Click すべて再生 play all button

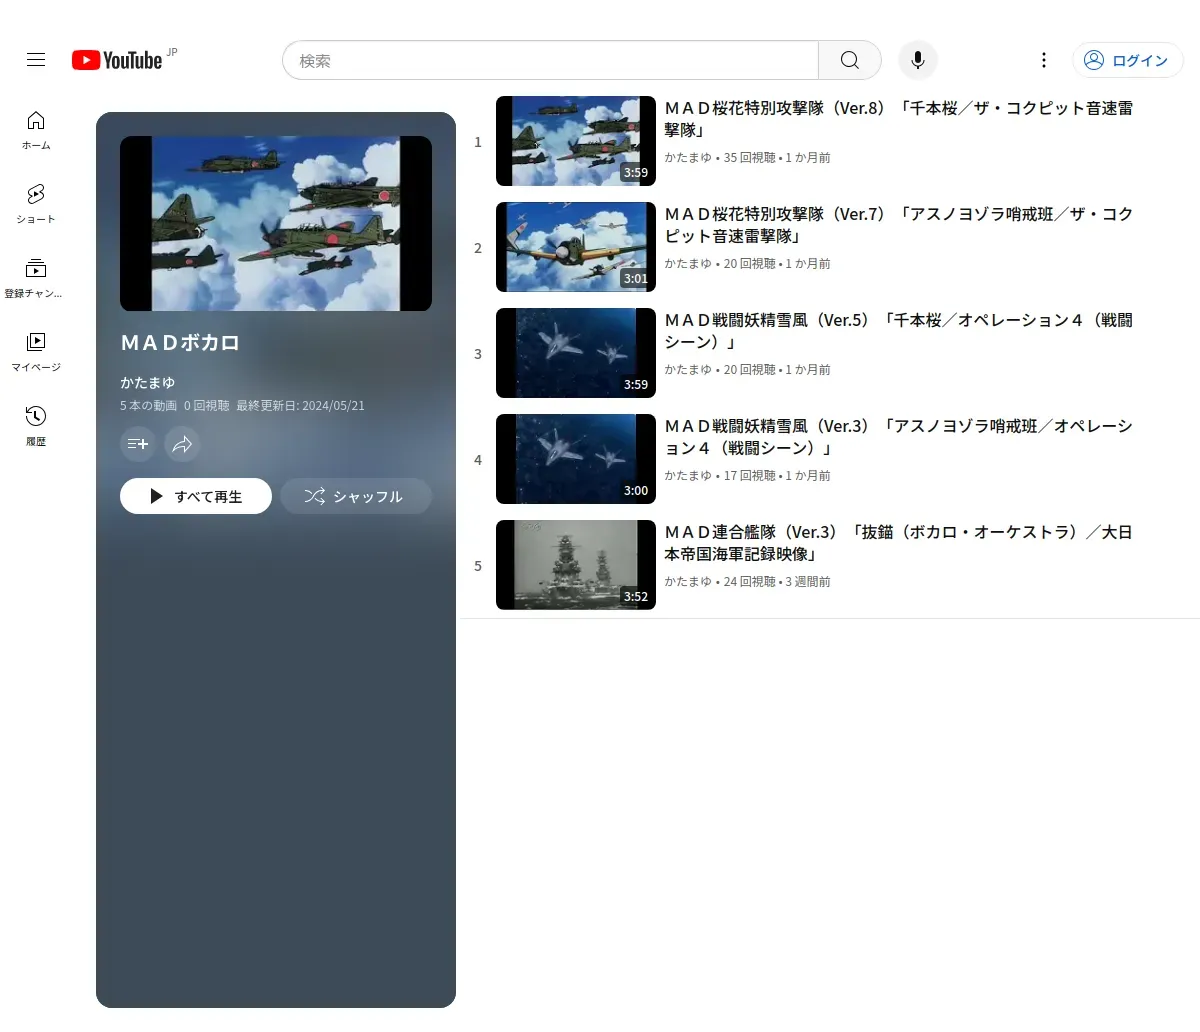[x=196, y=496]
